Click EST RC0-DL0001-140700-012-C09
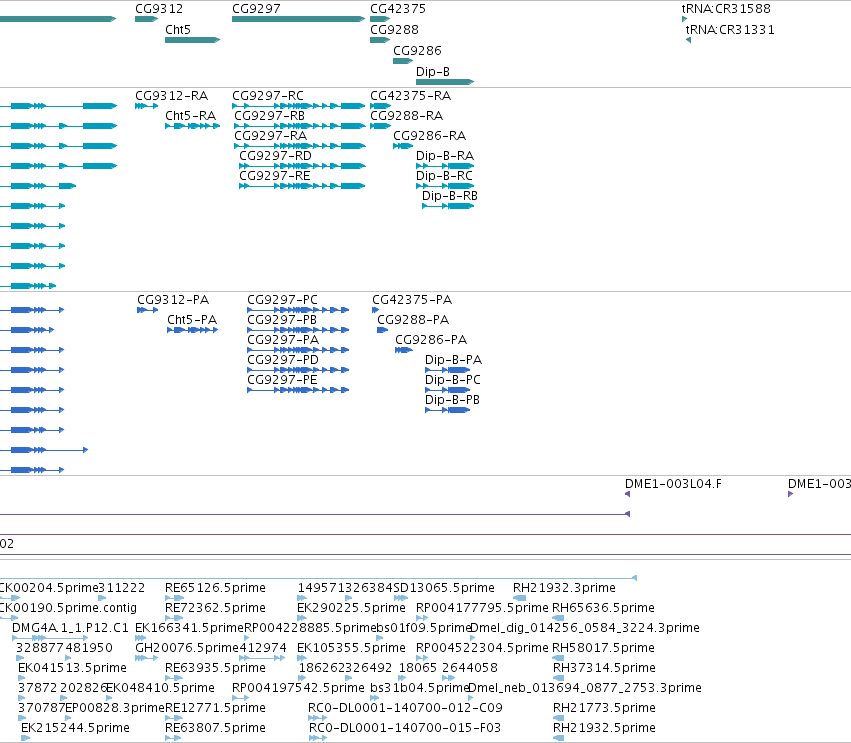 point(405,709)
